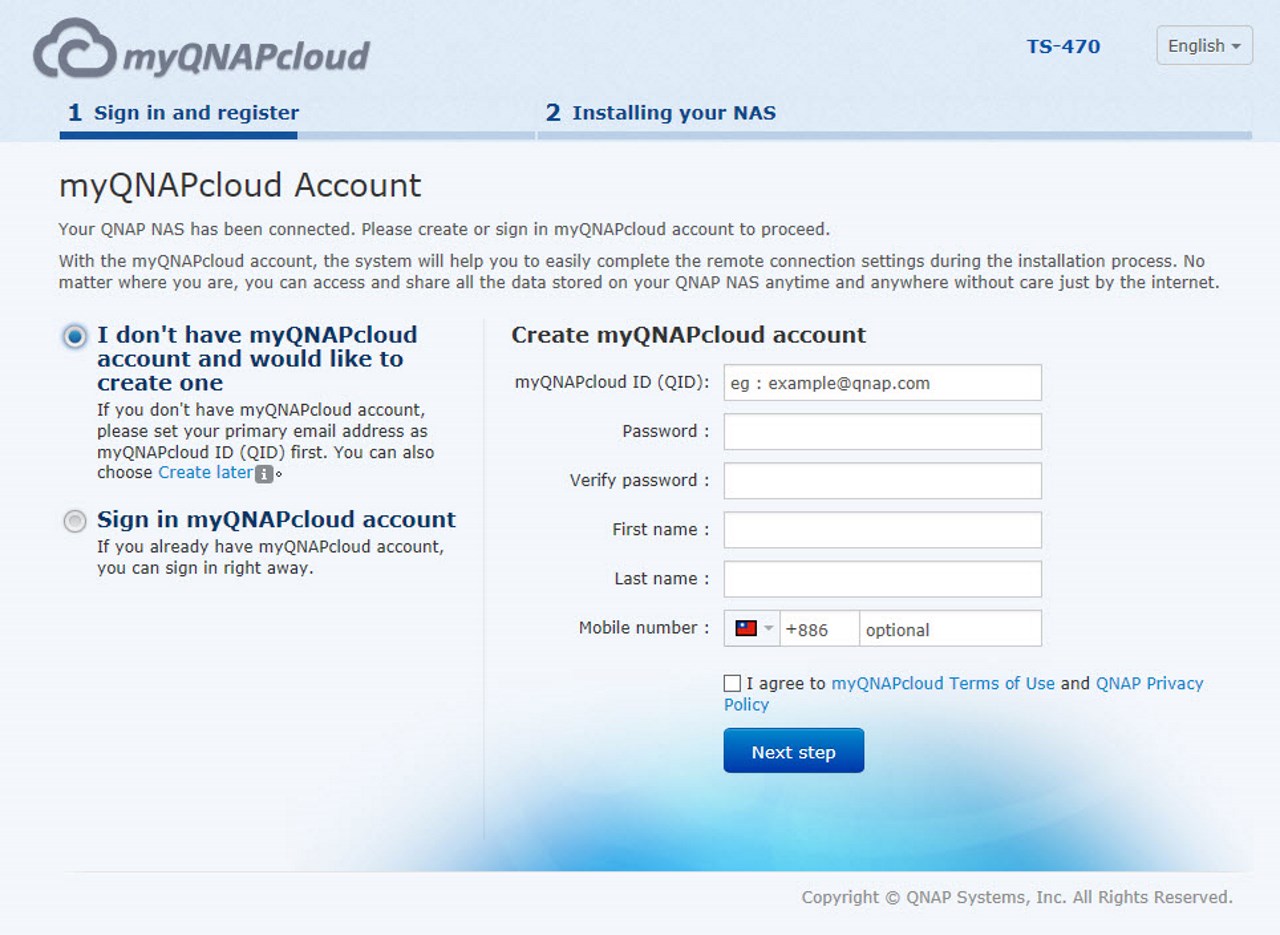
Task: Select the create new account radio option
Action: (x=75, y=337)
